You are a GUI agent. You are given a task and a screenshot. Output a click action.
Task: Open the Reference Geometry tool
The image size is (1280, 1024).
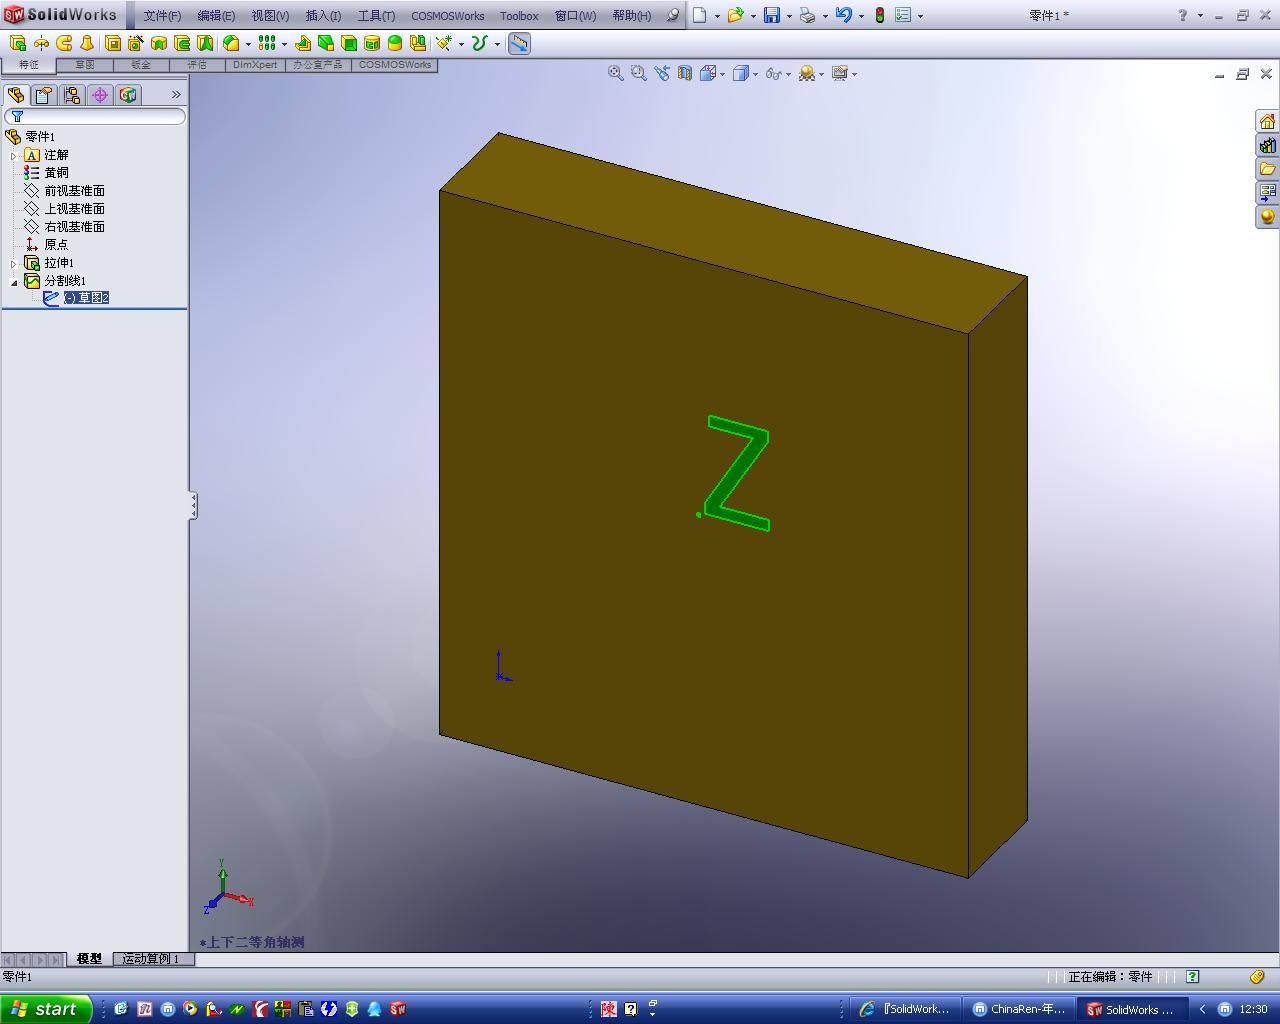coord(444,43)
